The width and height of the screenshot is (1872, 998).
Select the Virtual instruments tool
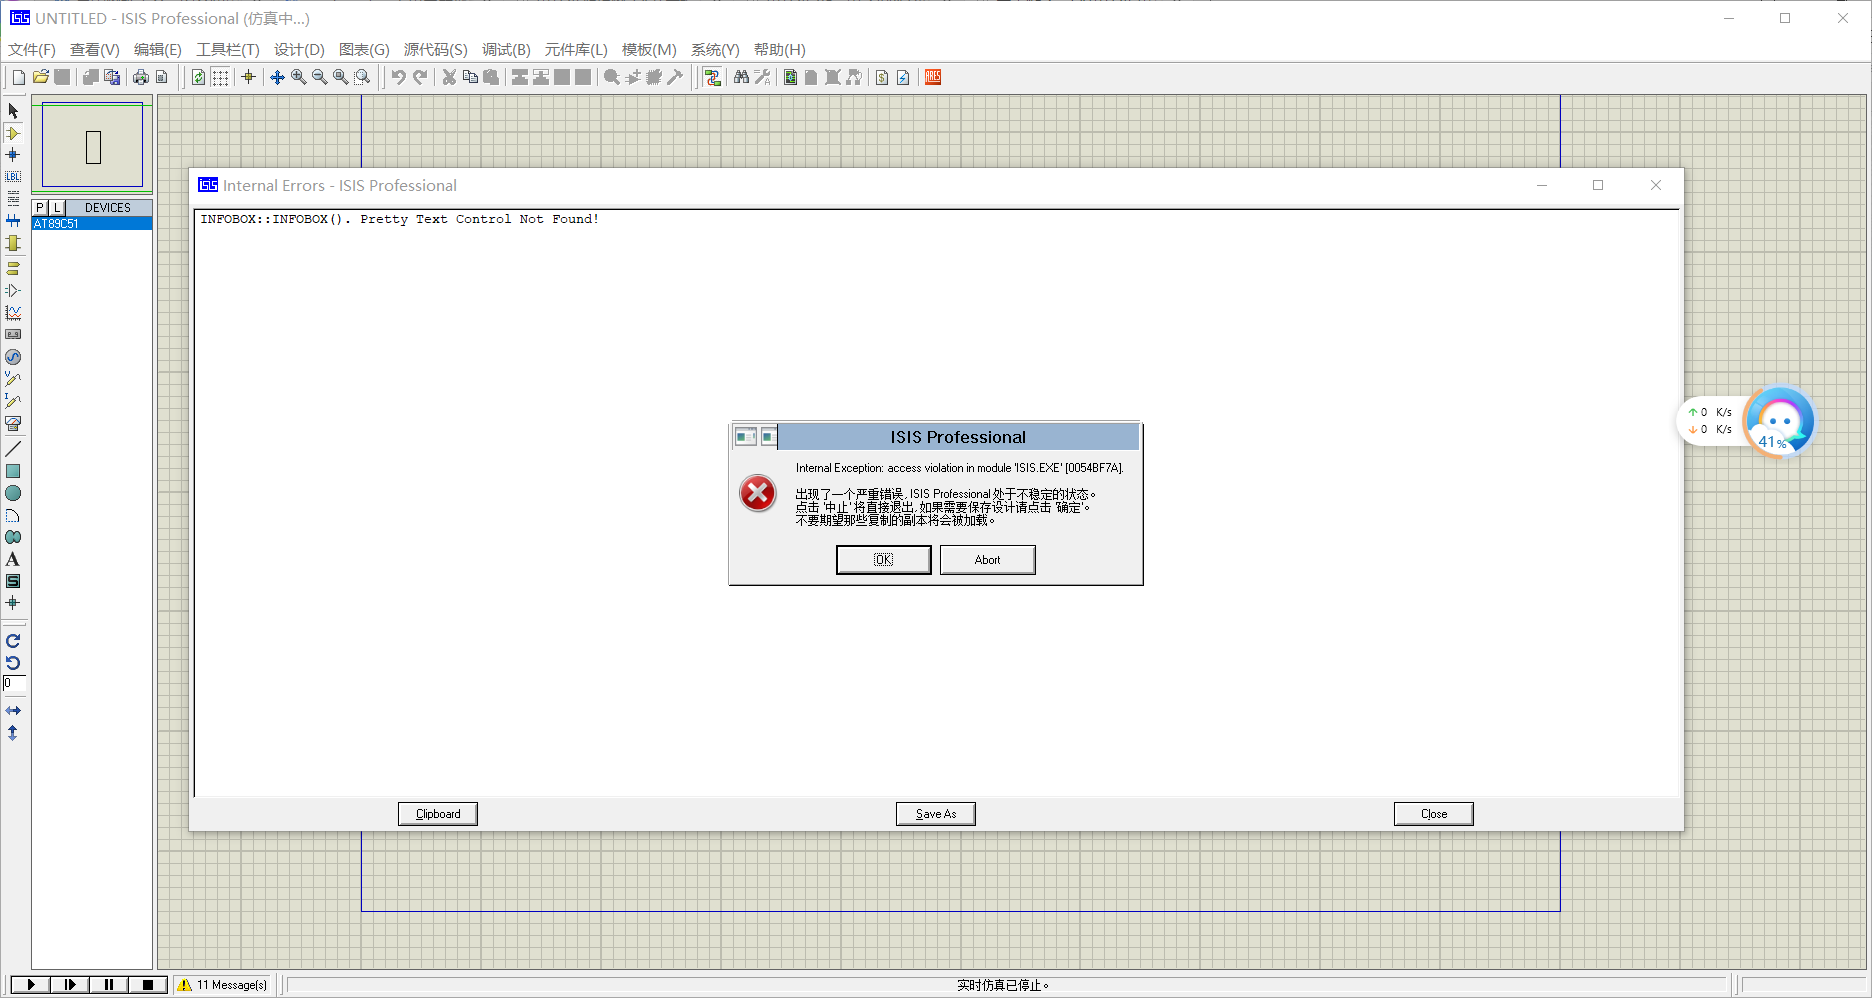13,423
